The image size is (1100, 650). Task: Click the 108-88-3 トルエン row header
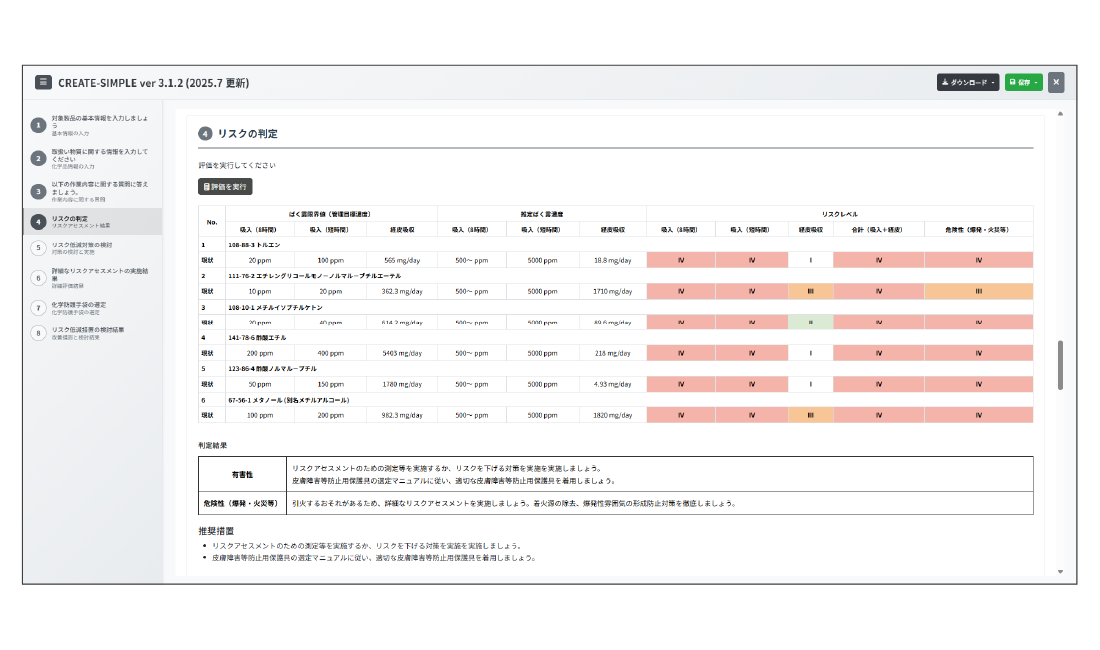tap(253, 245)
